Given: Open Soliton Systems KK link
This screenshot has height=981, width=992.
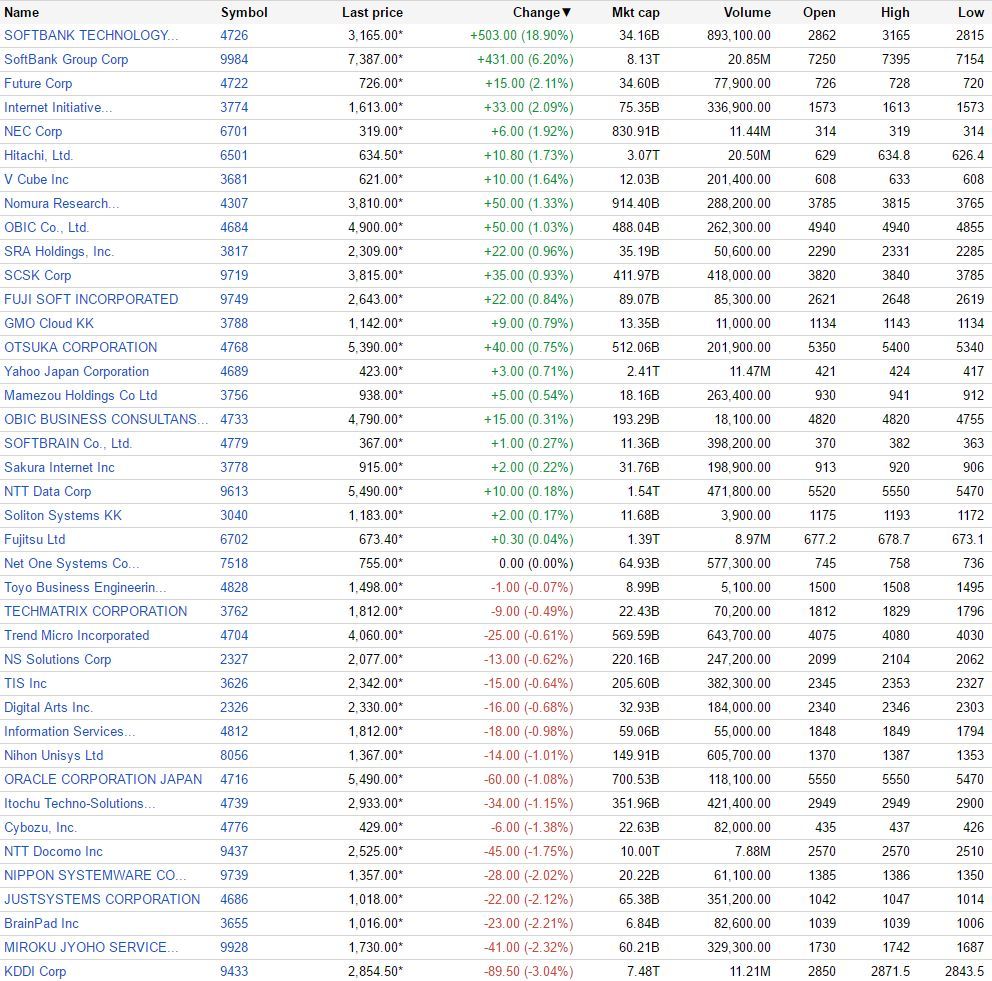Looking at the screenshot, I should click(x=63, y=515).
